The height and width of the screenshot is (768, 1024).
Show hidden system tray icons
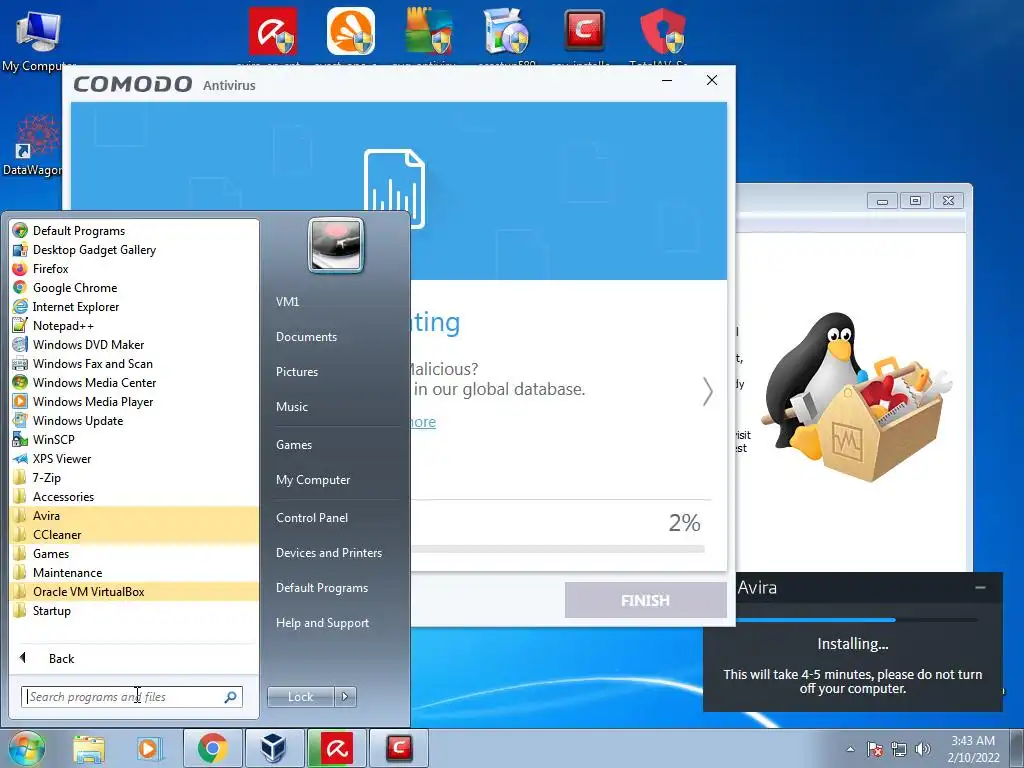(850, 749)
